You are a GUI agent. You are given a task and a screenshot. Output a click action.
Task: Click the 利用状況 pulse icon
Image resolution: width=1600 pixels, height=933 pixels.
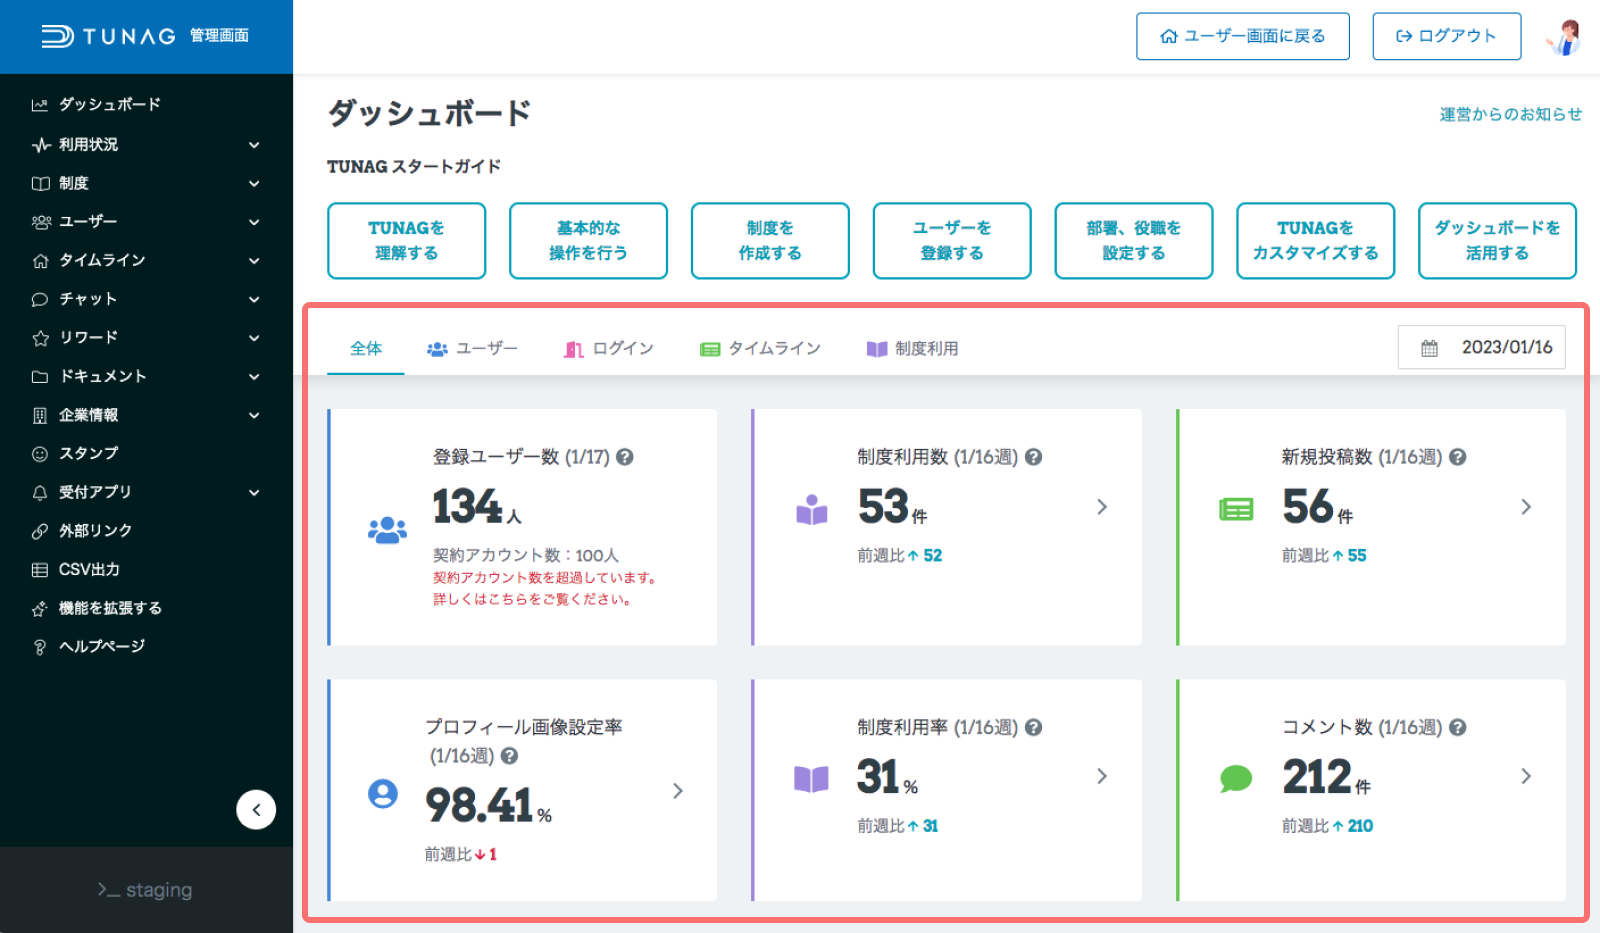(x=41, y=145)
